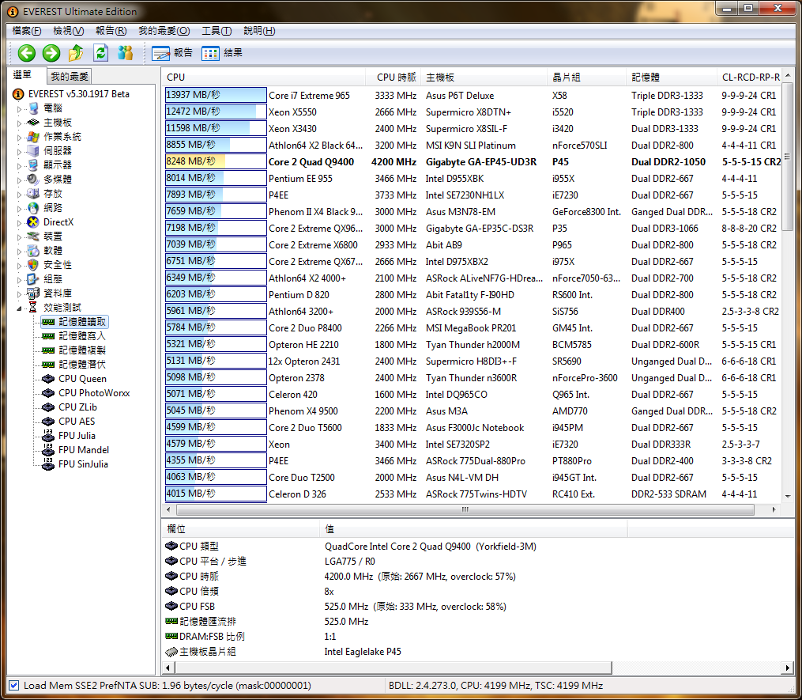
Task: Select the CPU AES benchmark
Action: 77,421
